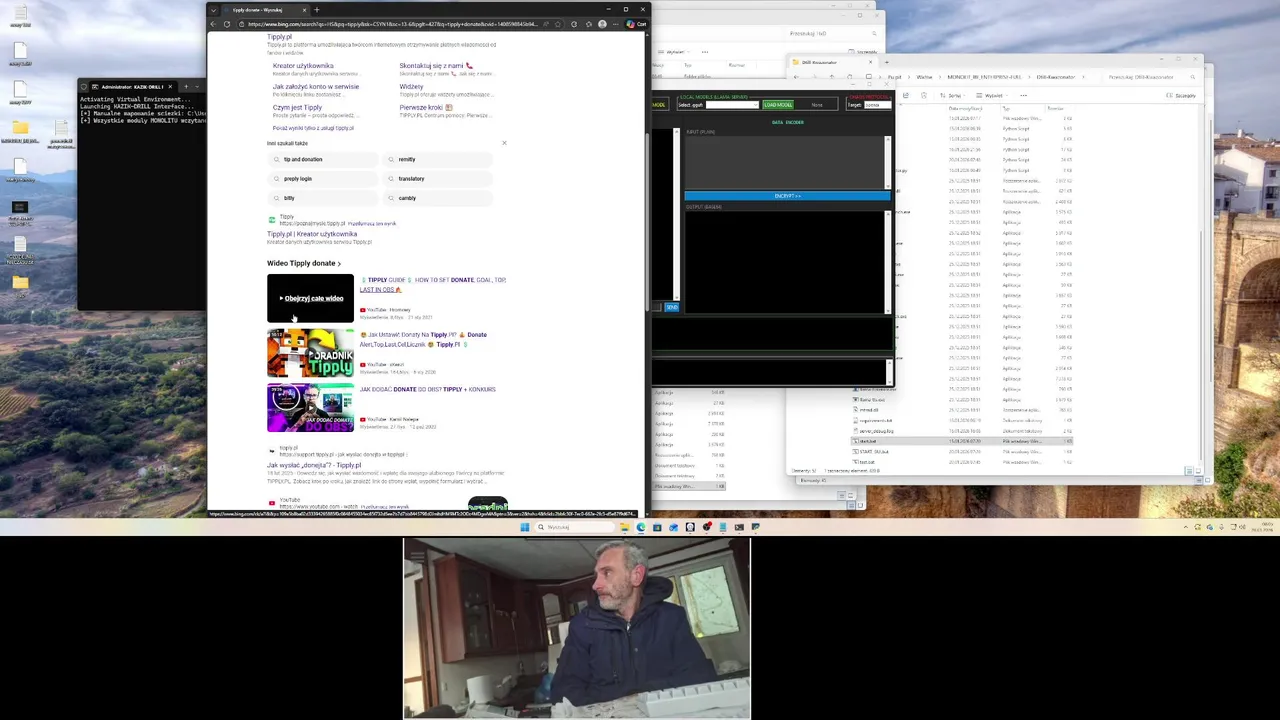Open the 'Pulpit' breadcrumb in the Explorer path

(894, 77)
